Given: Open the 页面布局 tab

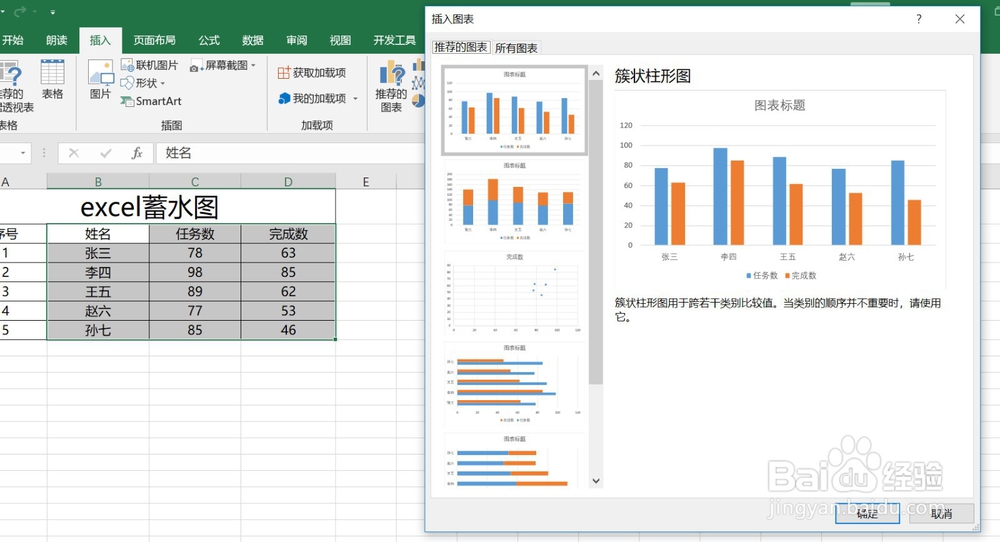Looking at the screenshot, I should (154, 40).
